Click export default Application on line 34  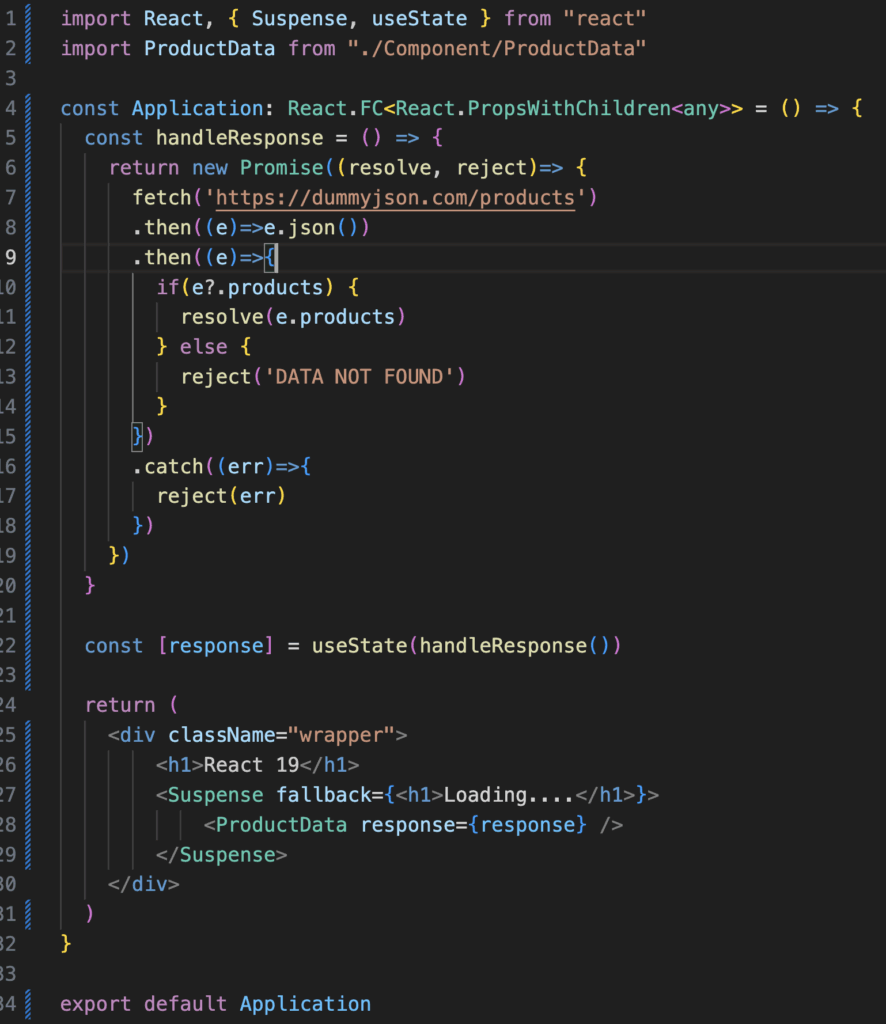coord(215,1004)
